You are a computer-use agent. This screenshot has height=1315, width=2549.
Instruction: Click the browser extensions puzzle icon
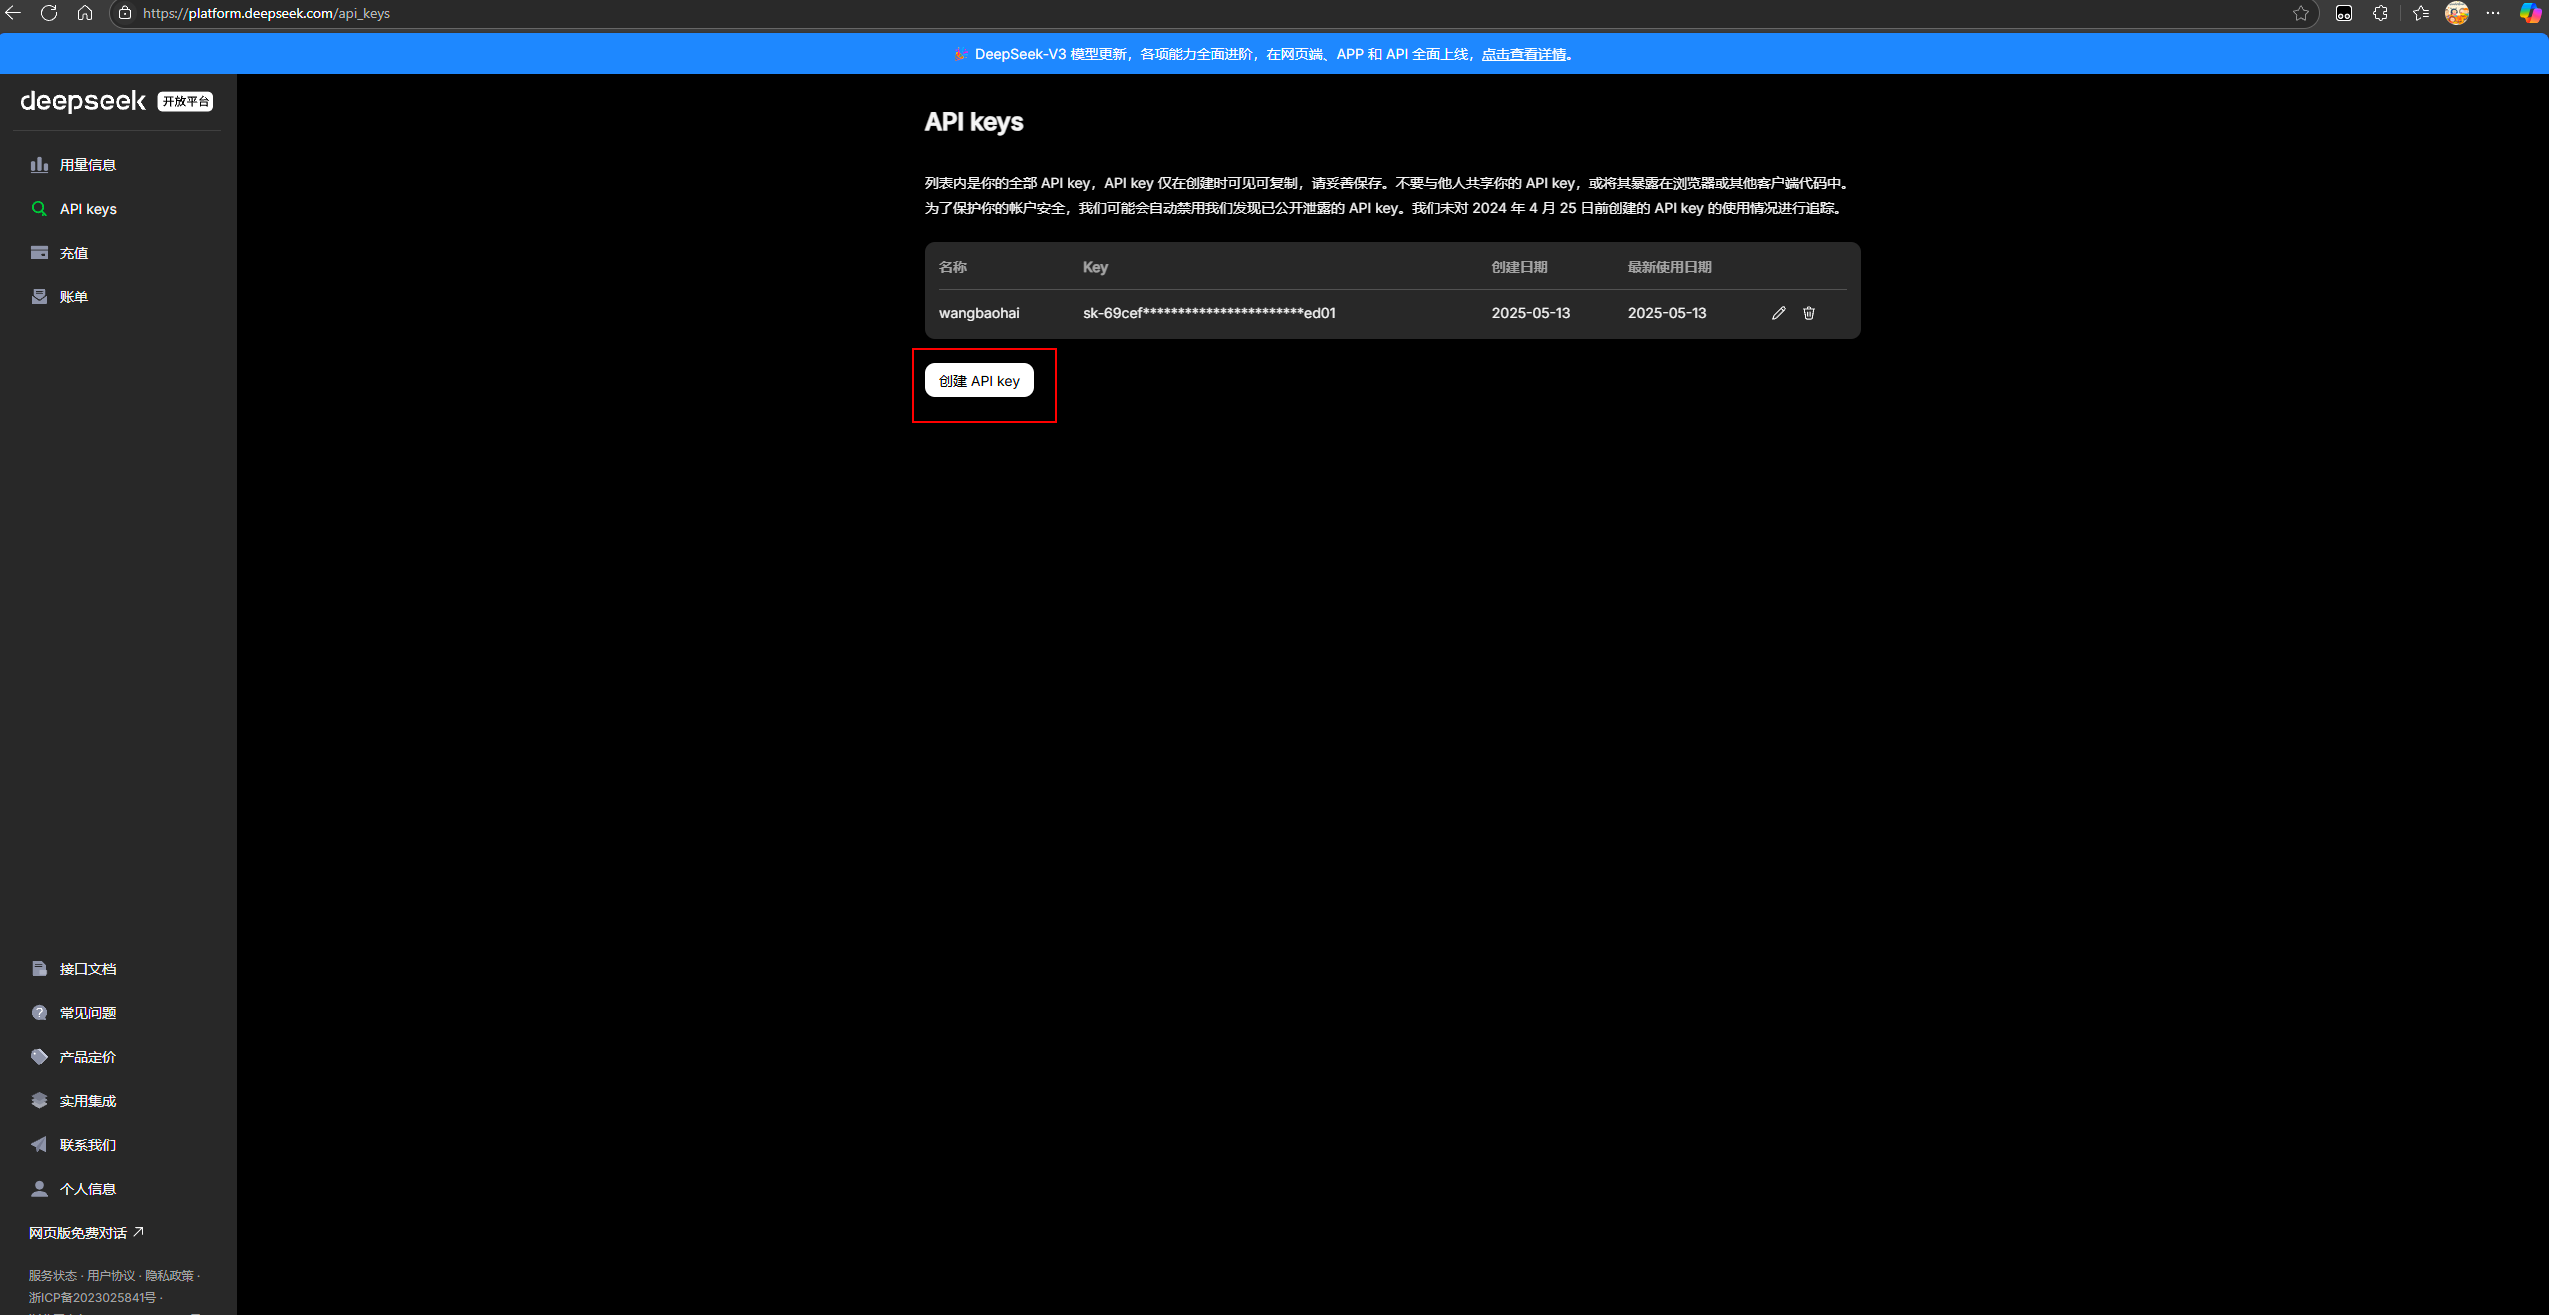pos(2380,13)
